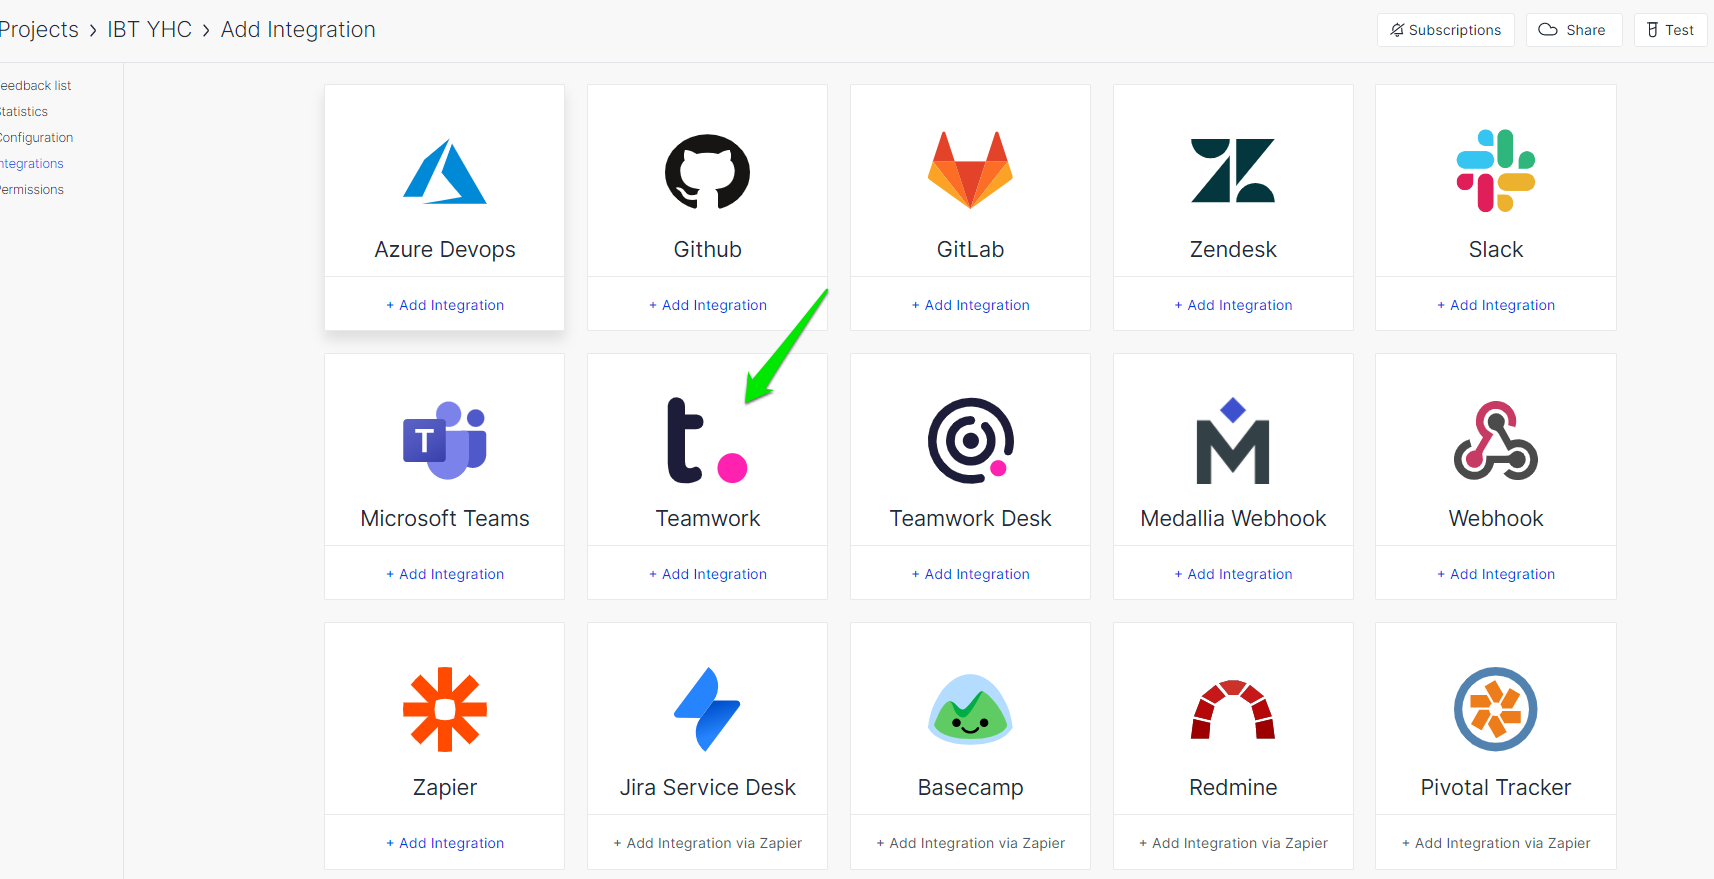Click the Share button

pos(1574,30)
